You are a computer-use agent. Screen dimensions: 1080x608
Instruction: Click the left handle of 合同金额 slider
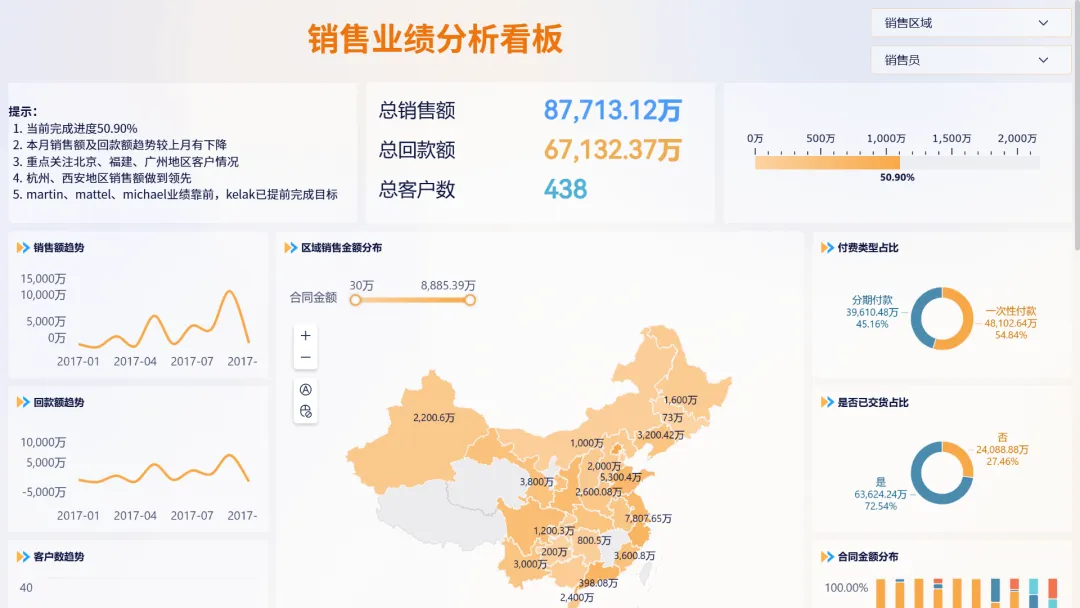[x=355, y=300]
